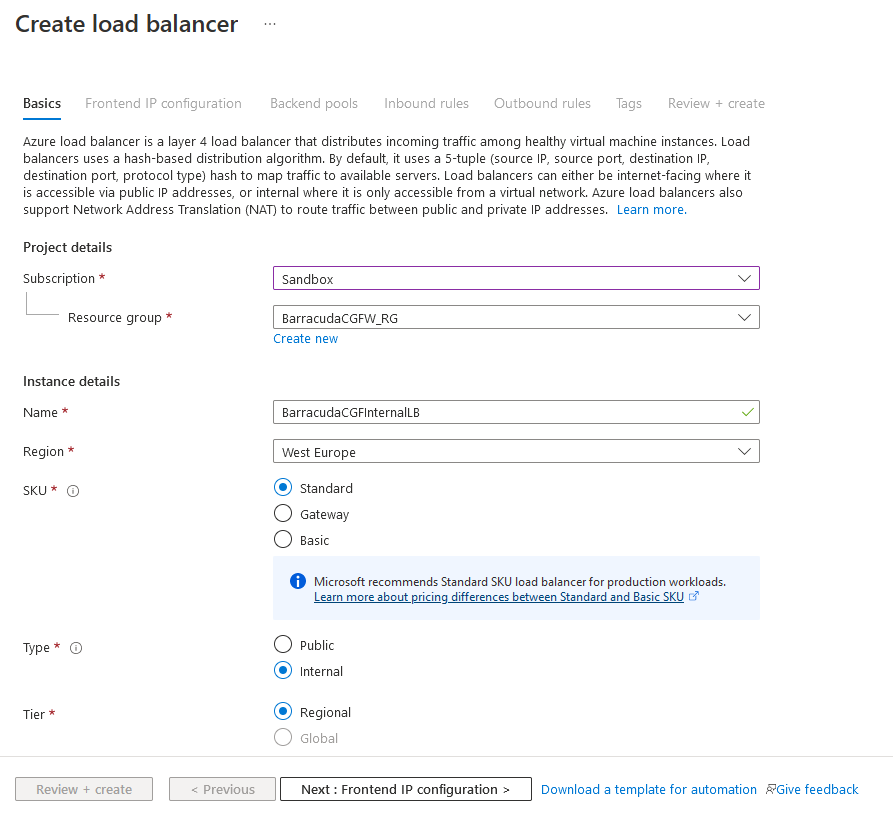893x814 pixels.
Task: Click the green checkmark in the Name field
Action: coord(744,411)
